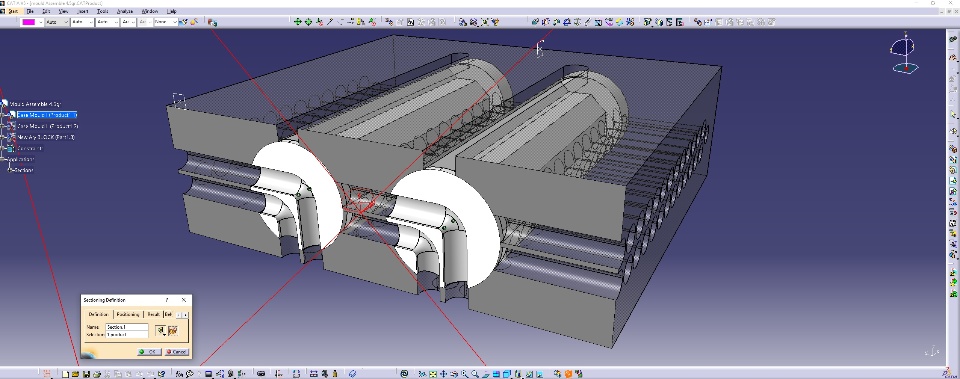Click the New document icon in bottom toolbar

point(66,373)
